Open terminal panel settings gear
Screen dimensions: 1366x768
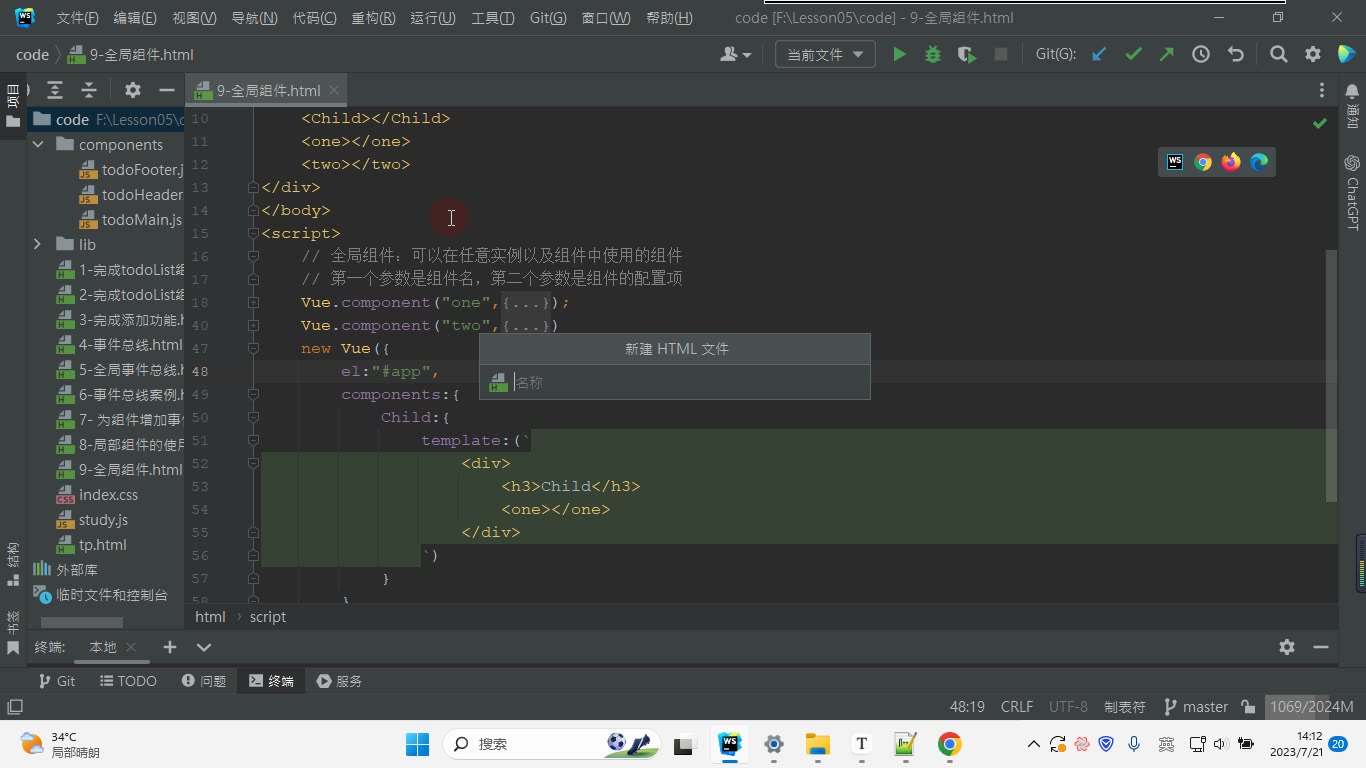1287,647
